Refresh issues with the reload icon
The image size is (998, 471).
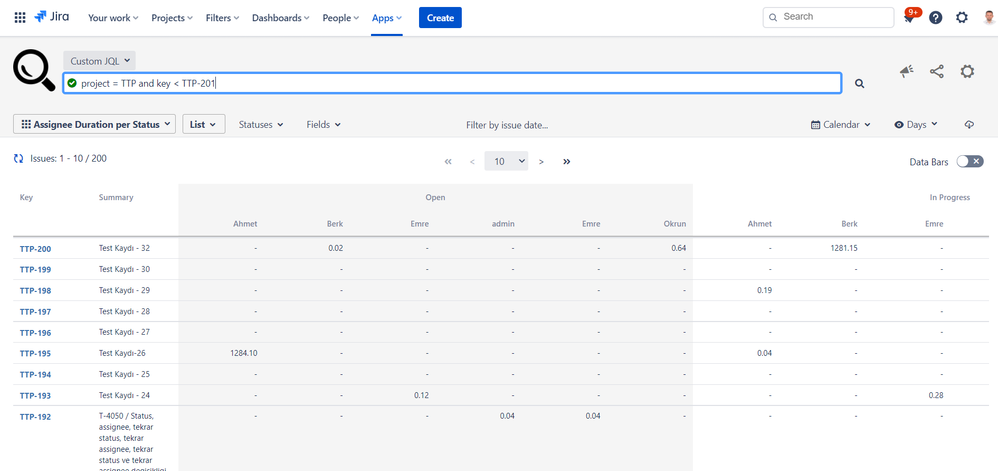[19, 158]
